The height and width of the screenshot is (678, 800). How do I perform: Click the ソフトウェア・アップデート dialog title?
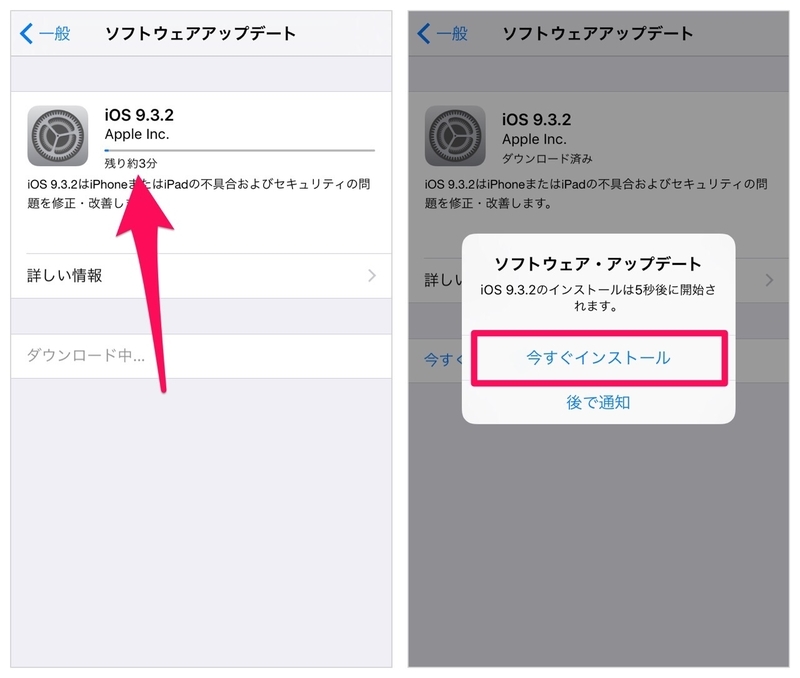pyautogui.click(x=598, y=264)
